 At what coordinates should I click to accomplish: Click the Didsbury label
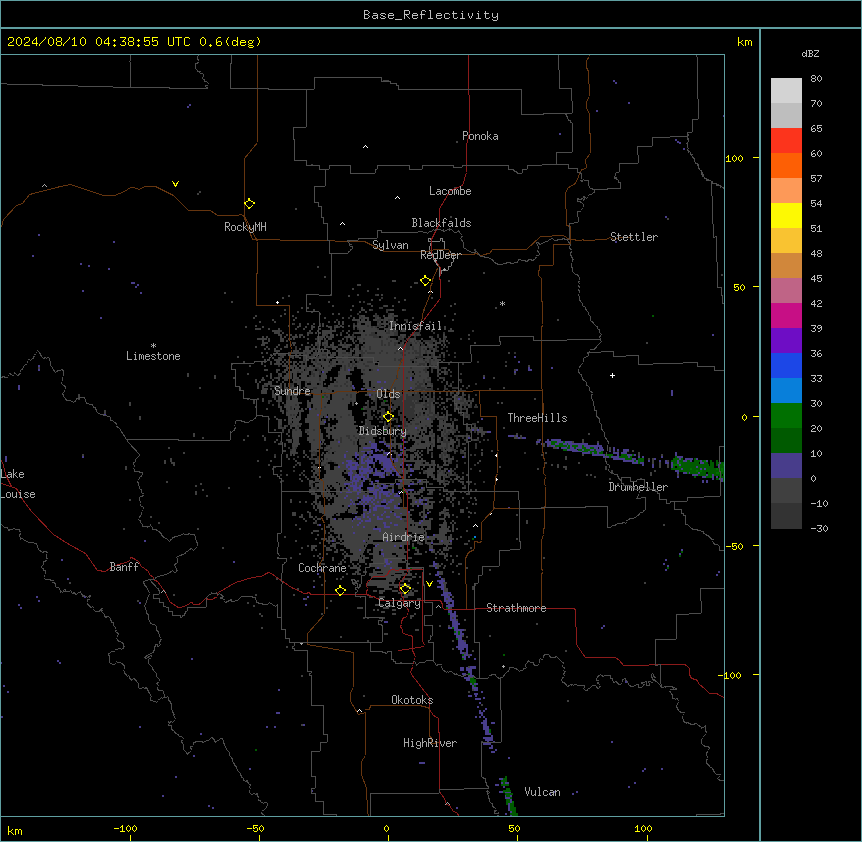click(383, 431)
